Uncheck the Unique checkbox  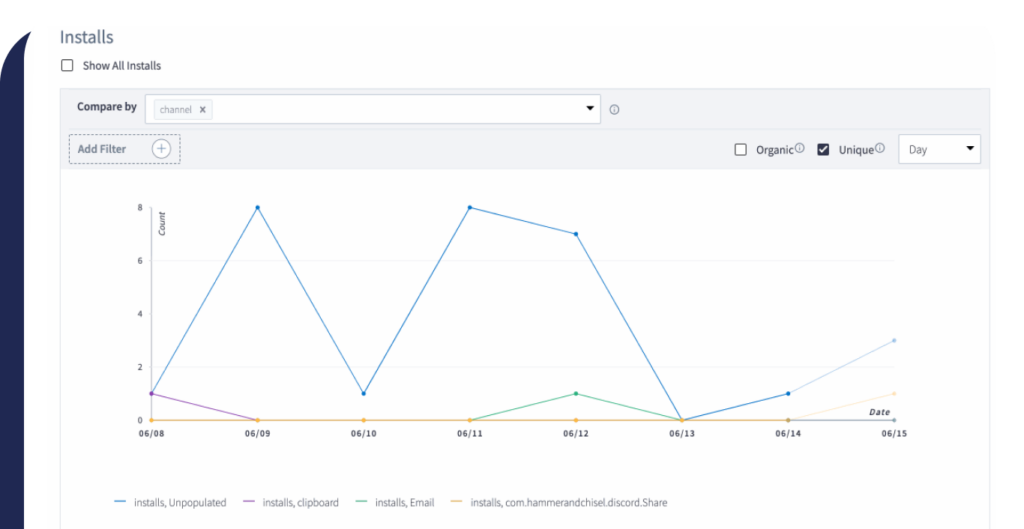tap(823, 150)
